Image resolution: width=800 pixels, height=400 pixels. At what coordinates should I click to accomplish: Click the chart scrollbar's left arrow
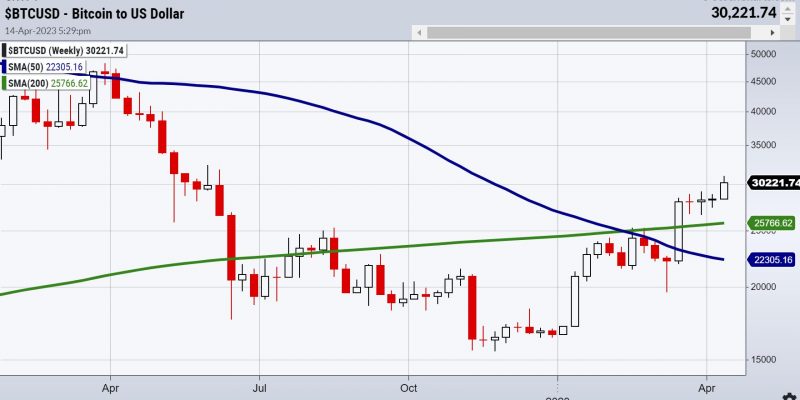[x=419, y=33]
